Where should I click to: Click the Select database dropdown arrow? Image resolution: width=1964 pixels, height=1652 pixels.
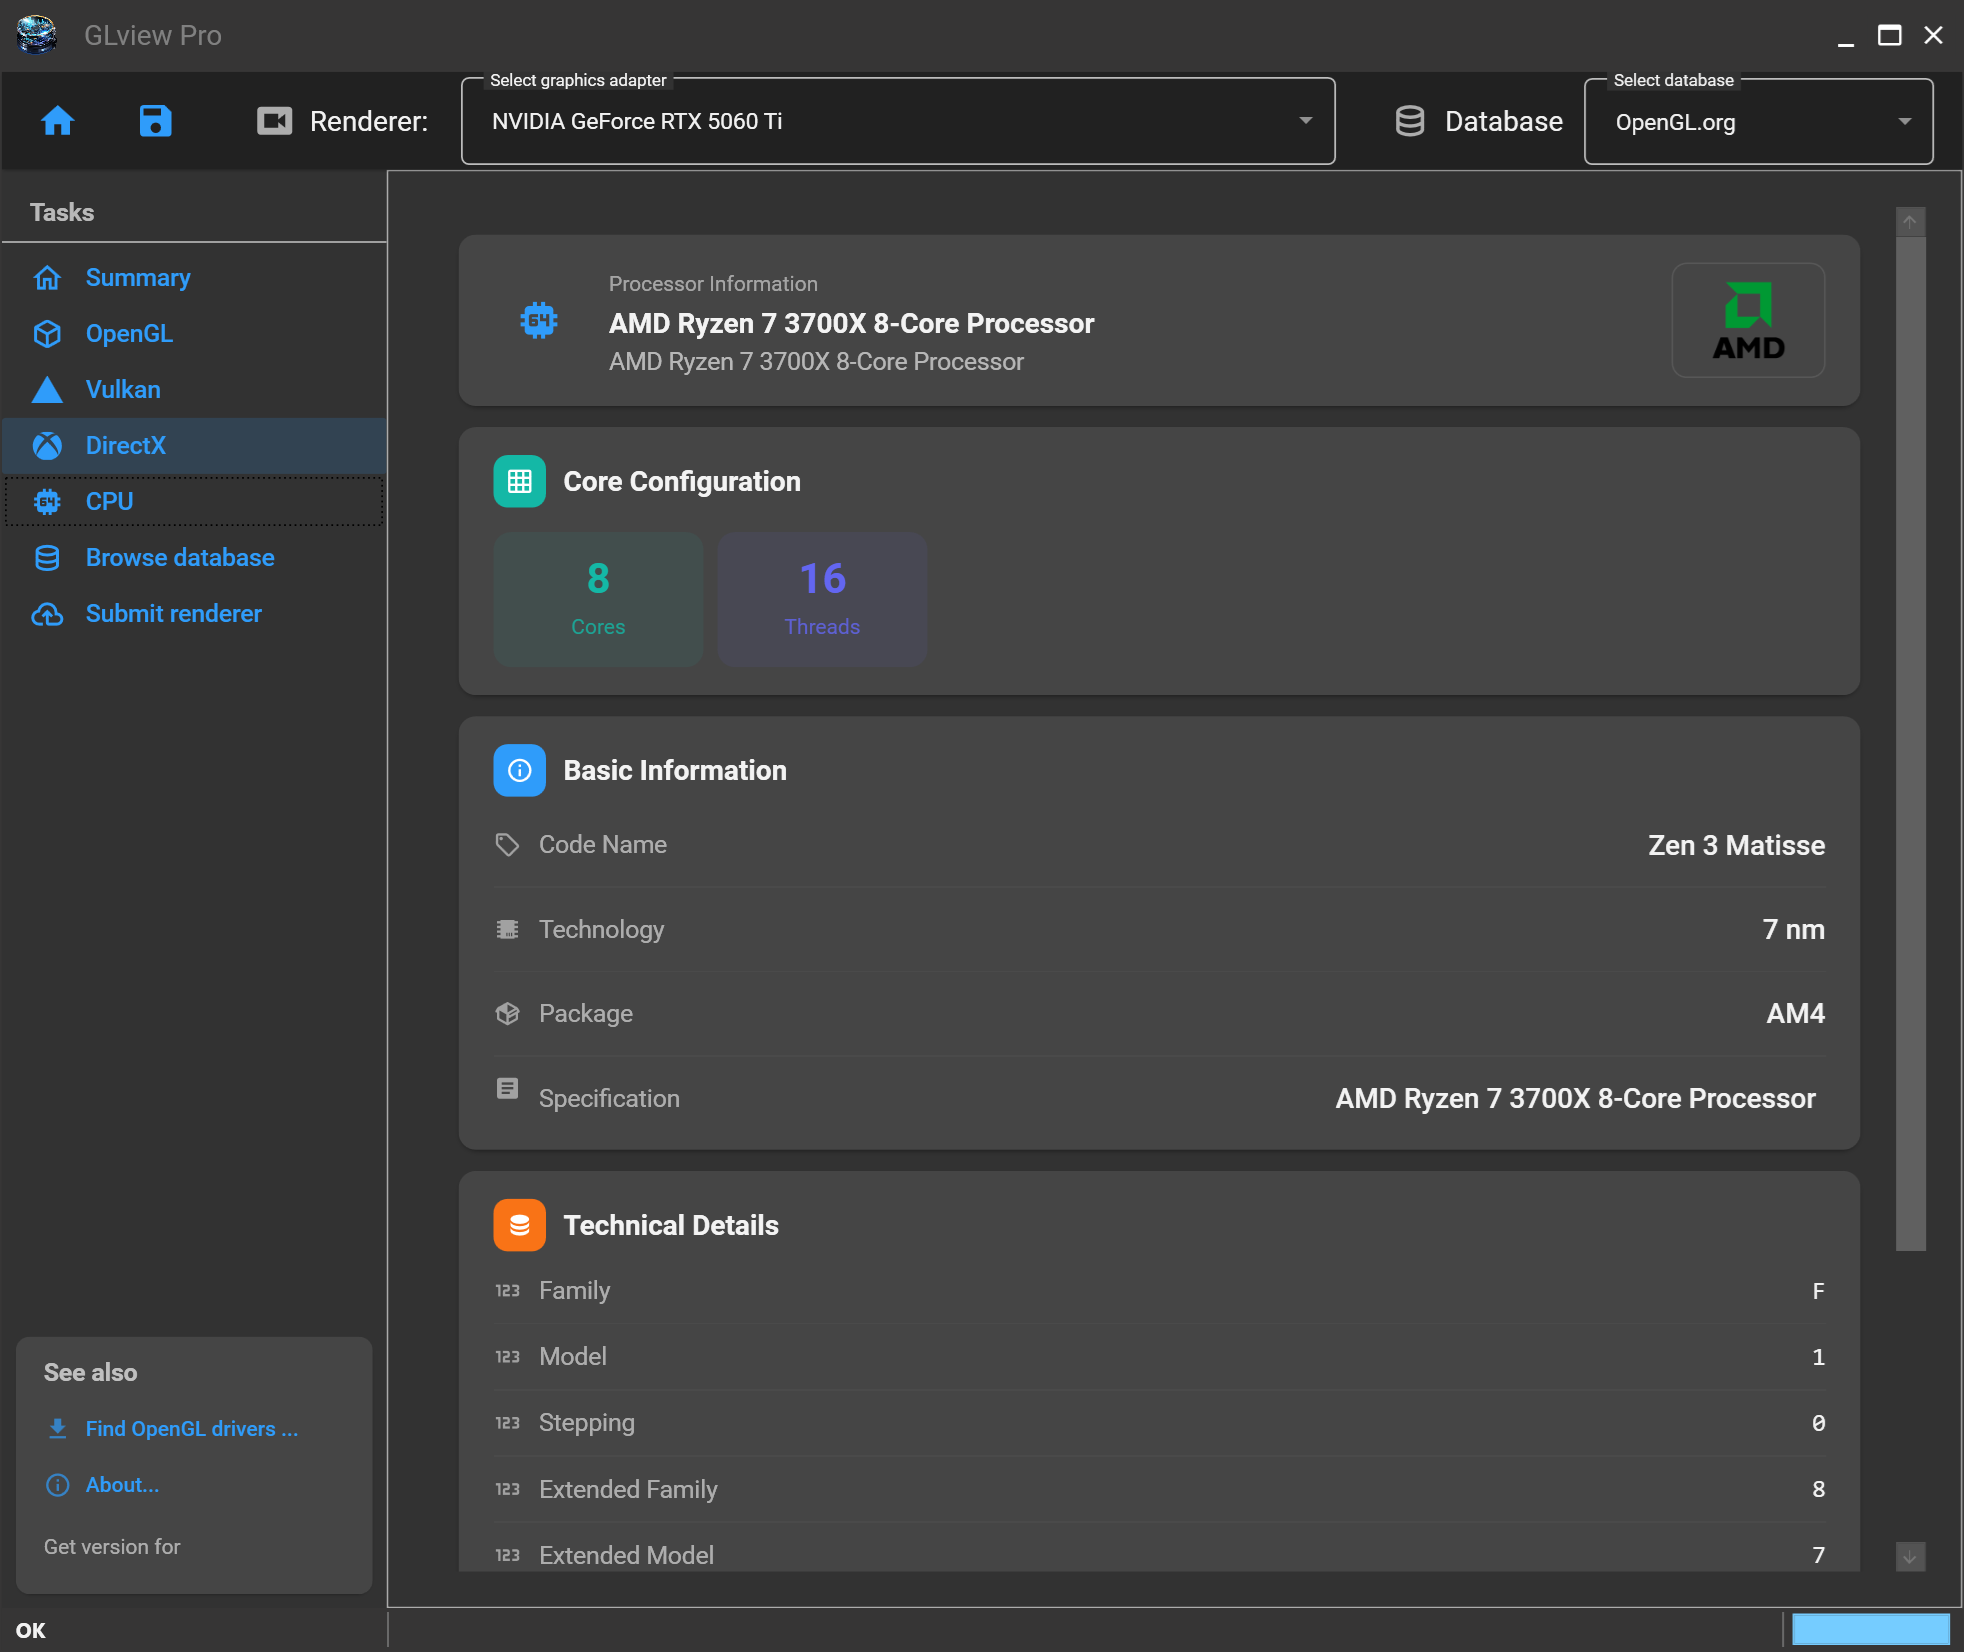point(1904,121)
